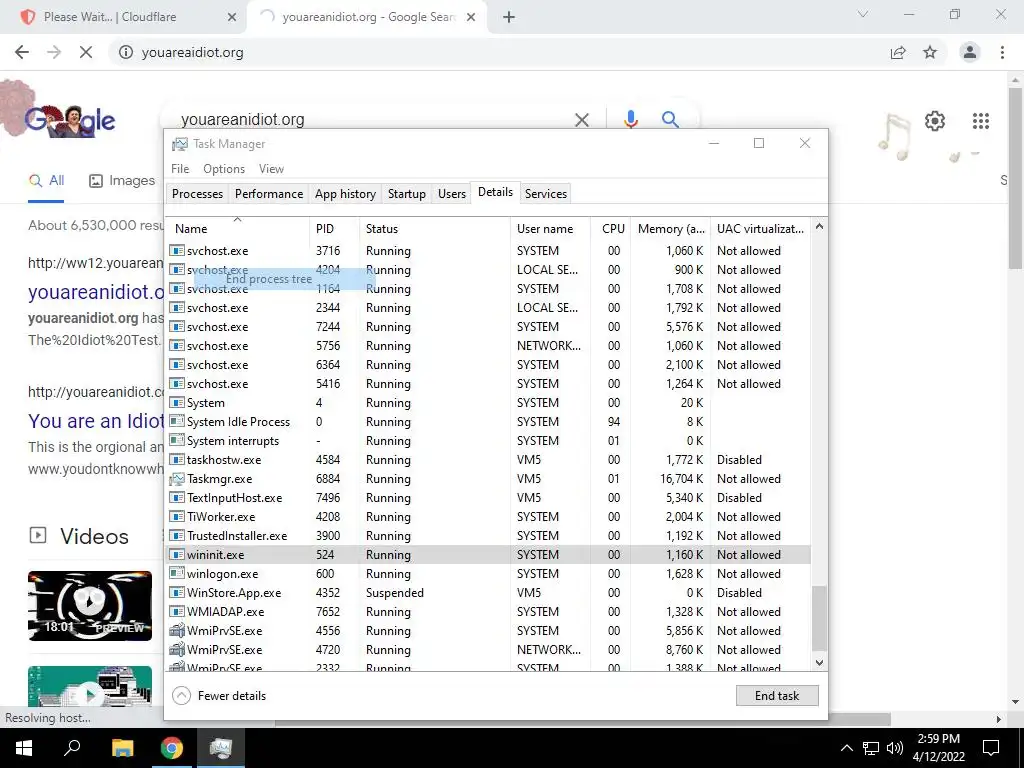Click the network tray icon
The width and height of the screenshot is (1024, 768).
pos(871,748)
